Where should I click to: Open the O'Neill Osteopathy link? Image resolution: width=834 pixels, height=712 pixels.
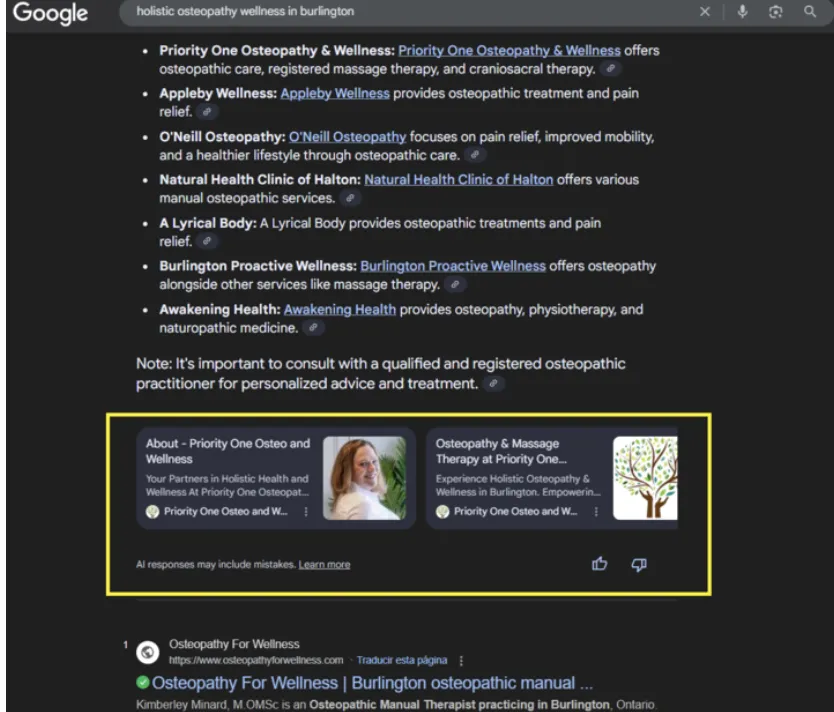tap(347, 137)
